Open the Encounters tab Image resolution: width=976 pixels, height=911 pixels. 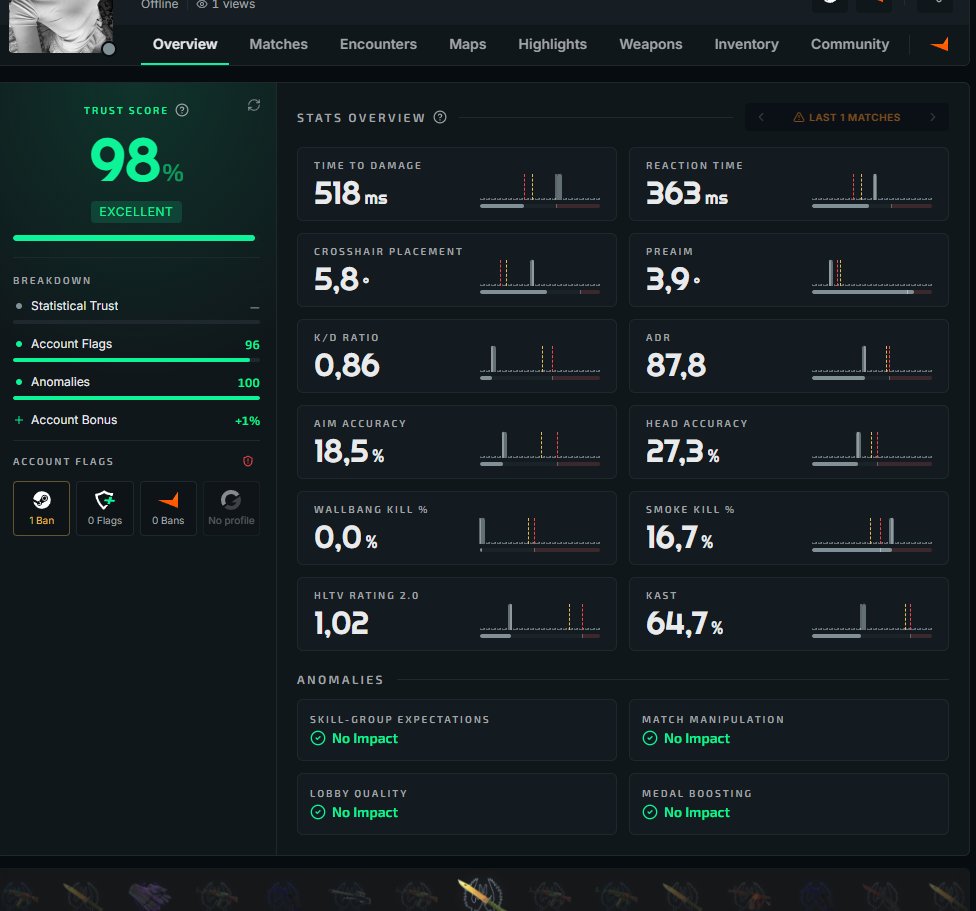pos(378,44)
